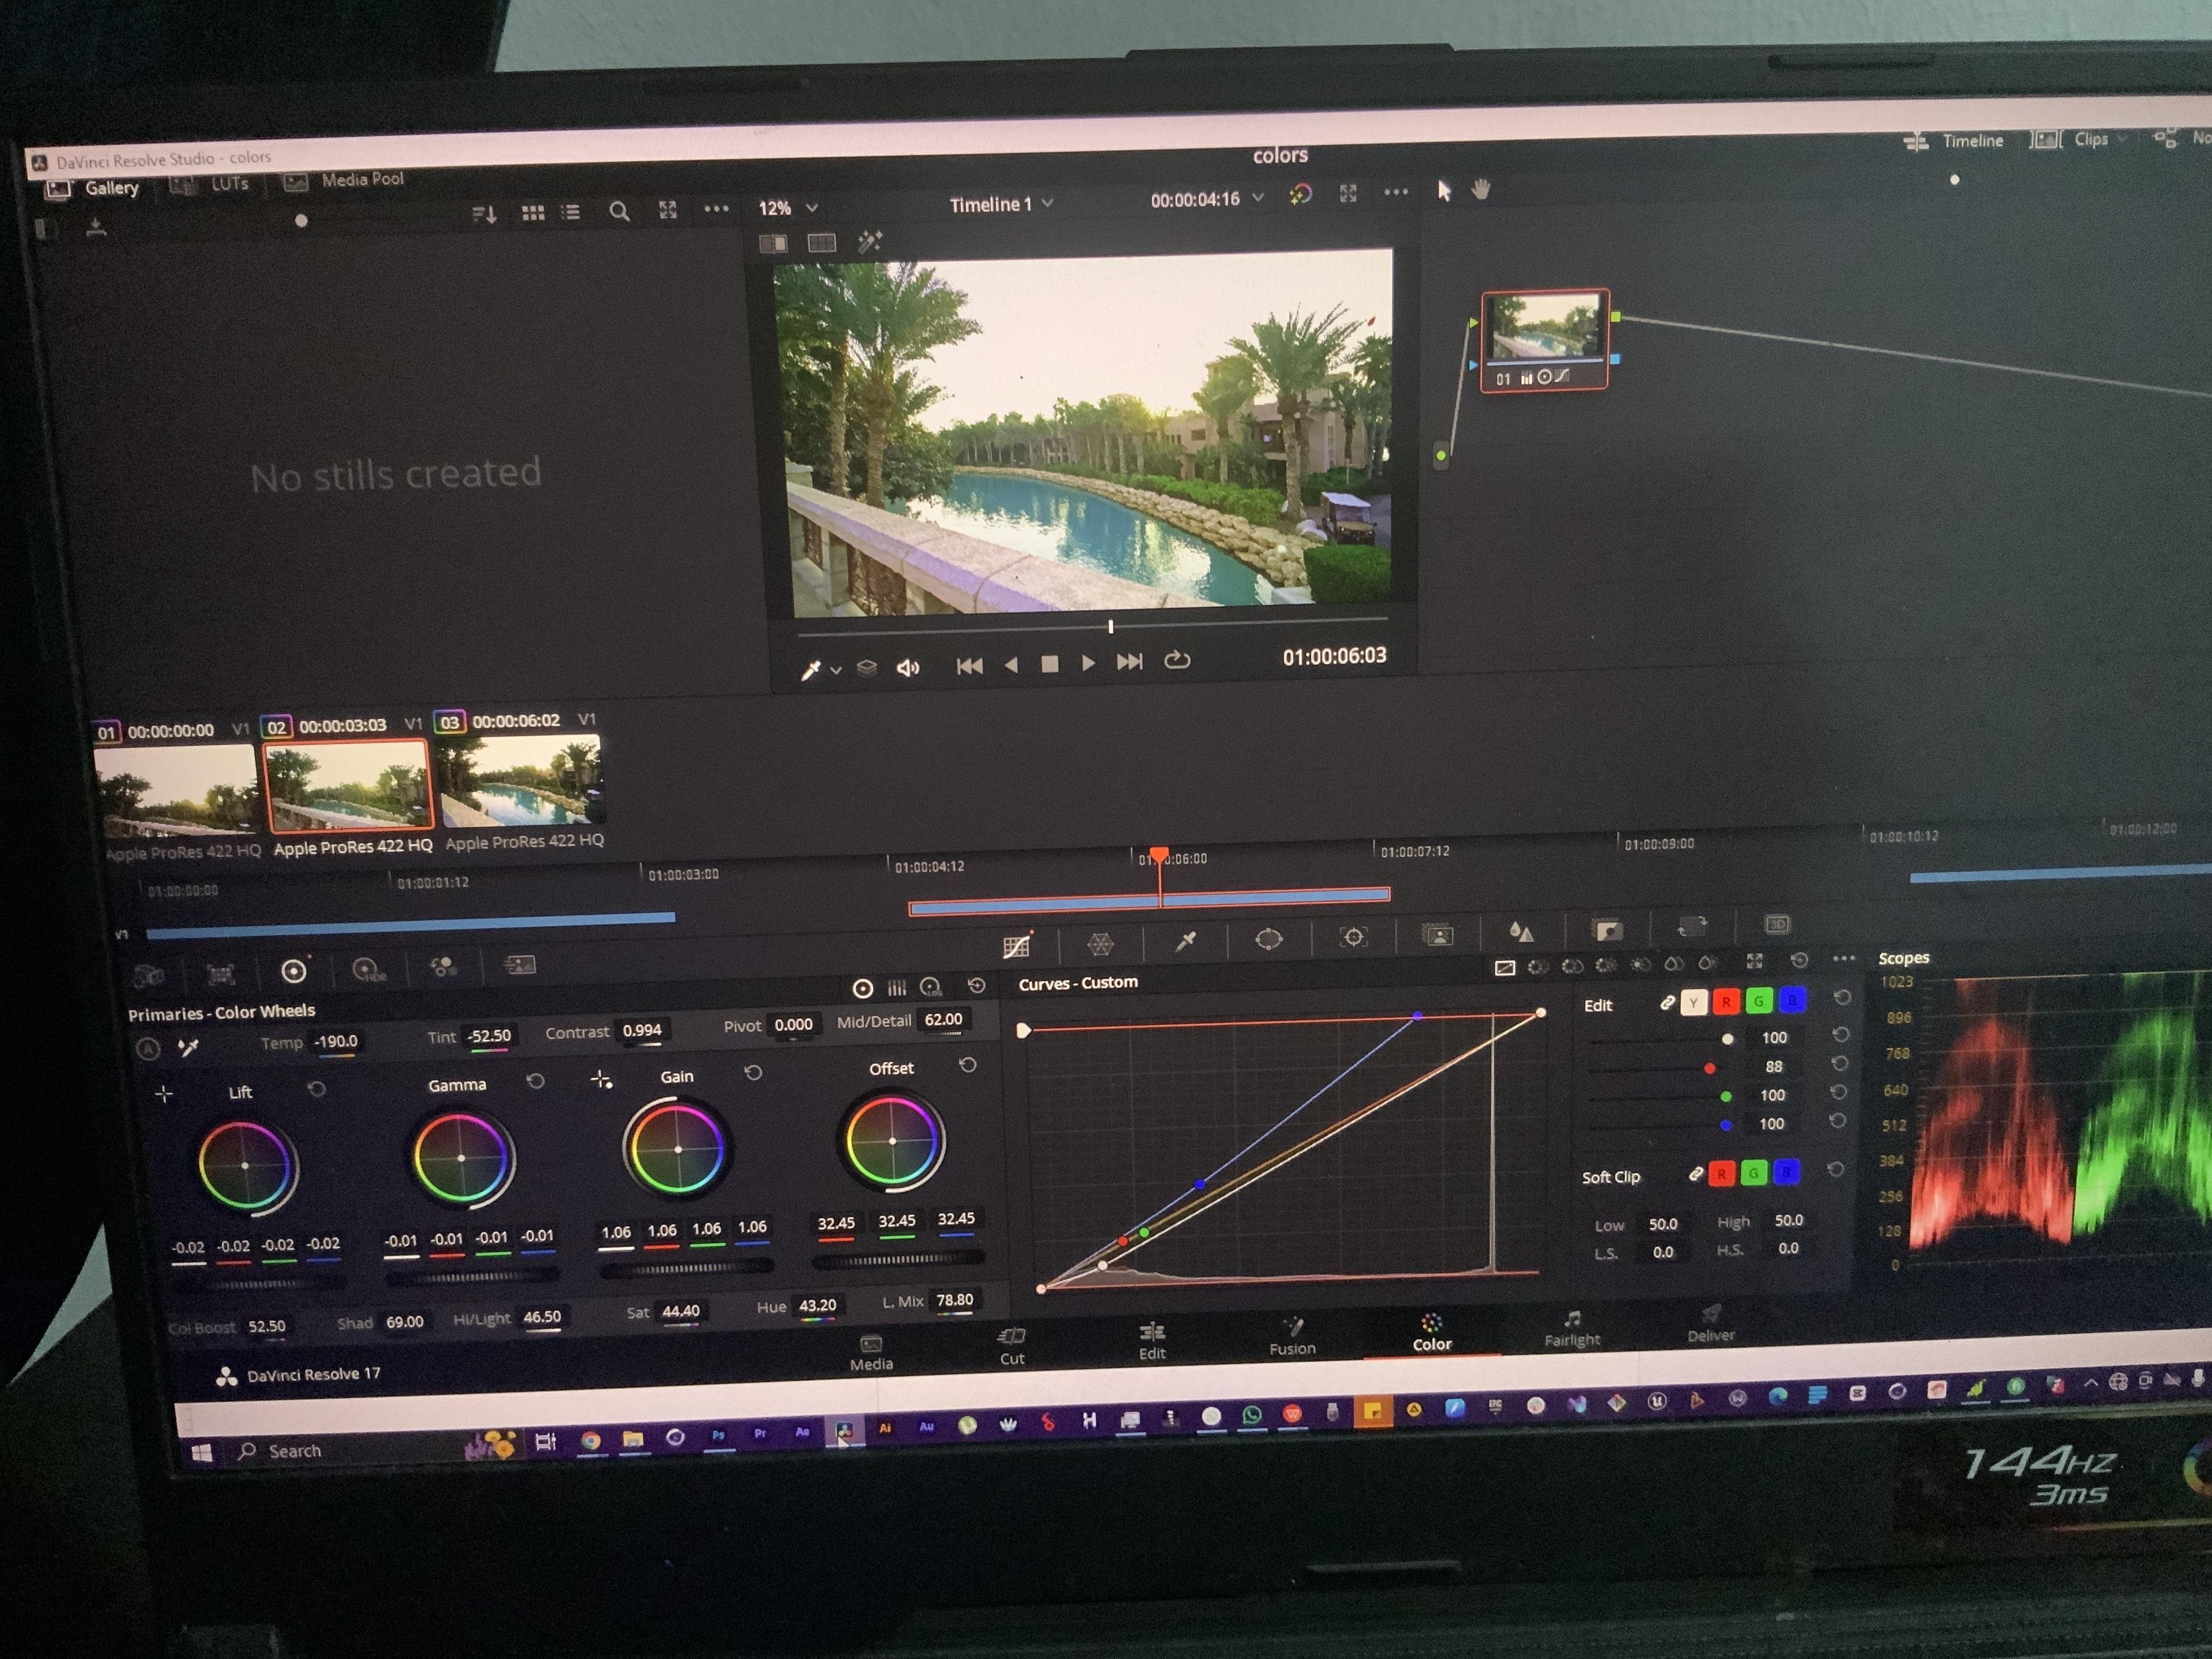
Task: Open the 00:00:04:16 timecode dropdown
Action: (1207, 199)
